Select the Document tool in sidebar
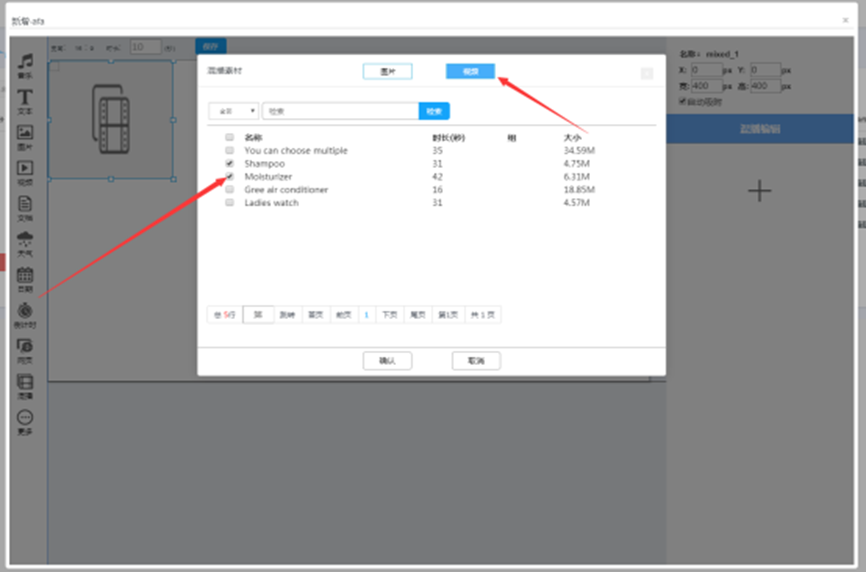The width and height of the screenshot is (866, 572). 25,203
